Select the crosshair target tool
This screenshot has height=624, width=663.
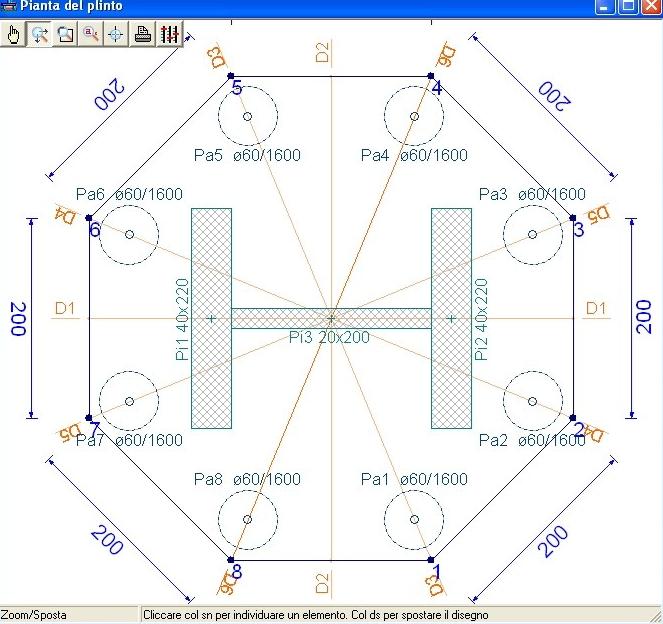point(116,34)
